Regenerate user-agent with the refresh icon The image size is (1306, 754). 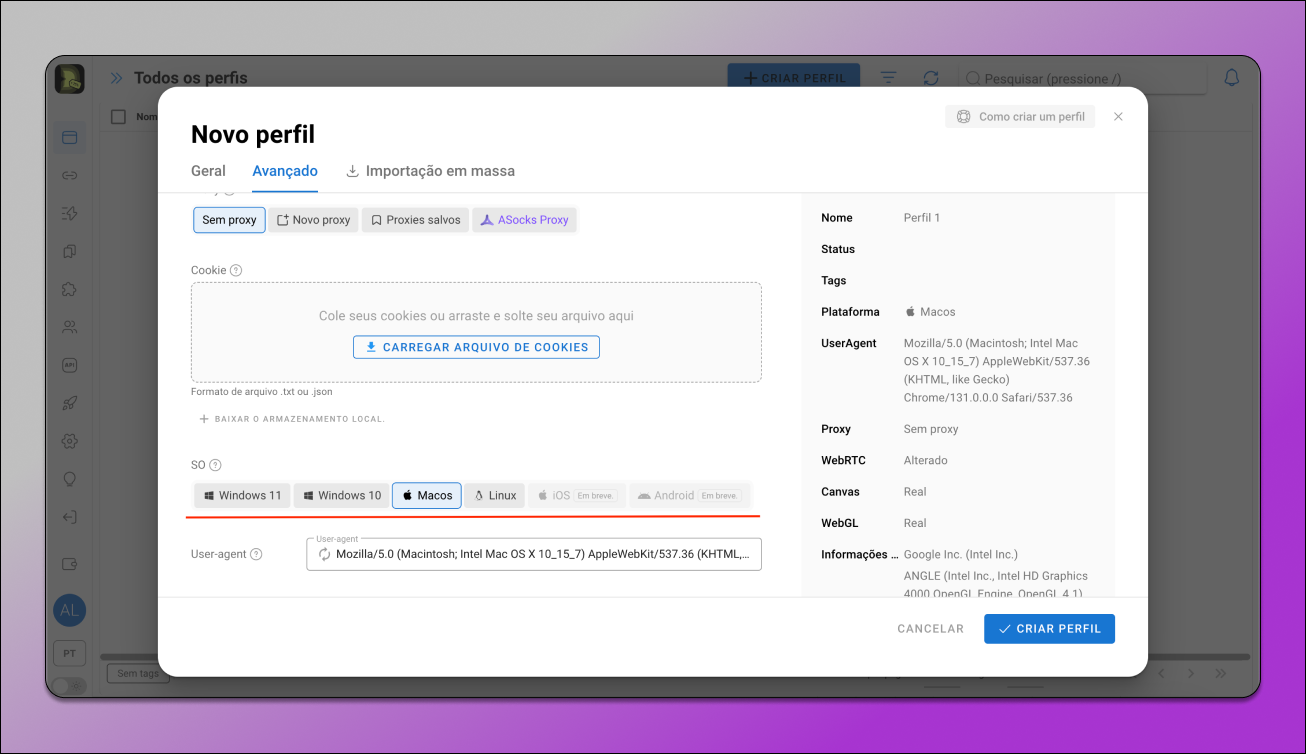coord(324,554)
